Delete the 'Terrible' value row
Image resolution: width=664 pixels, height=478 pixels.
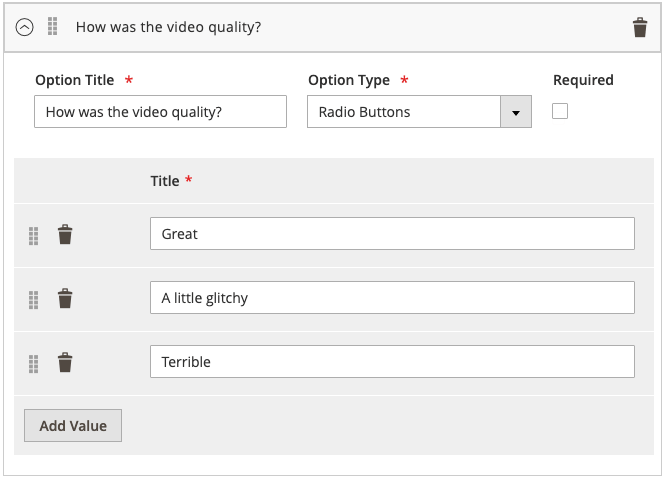click(65, 363)
